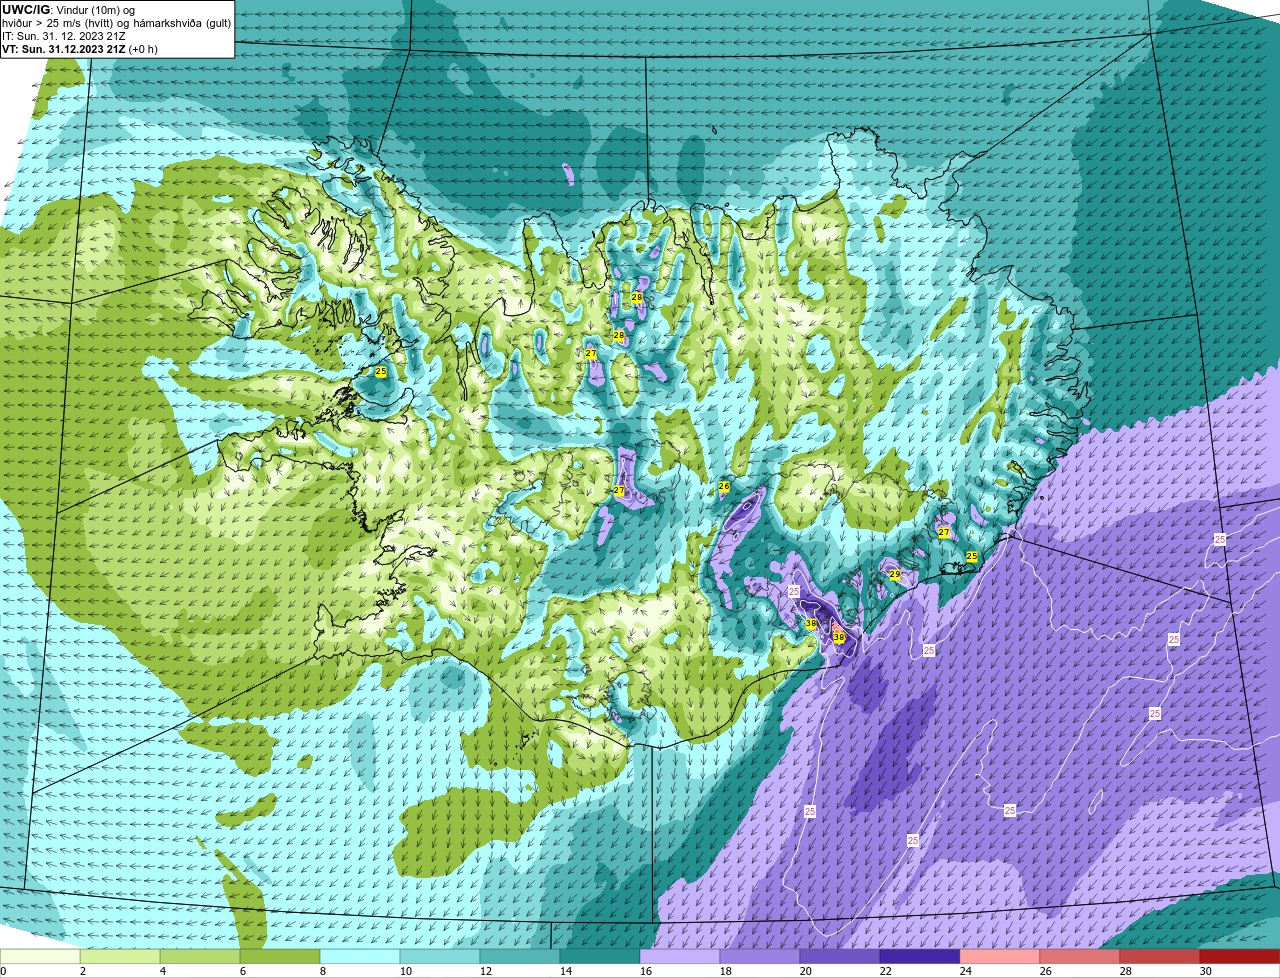Select the 8–10 m/s light cyan legend swatch
Image resolution: width=1280 pixels, height=978 pixels.
(x=360, y=957)
